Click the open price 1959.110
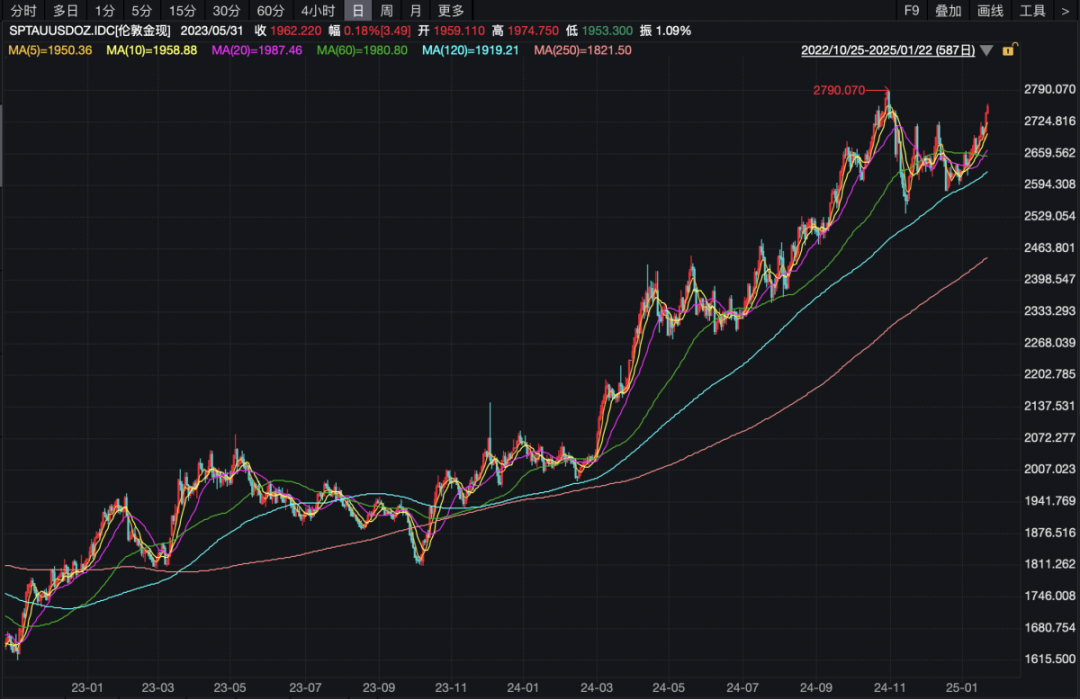 [459, 30]
